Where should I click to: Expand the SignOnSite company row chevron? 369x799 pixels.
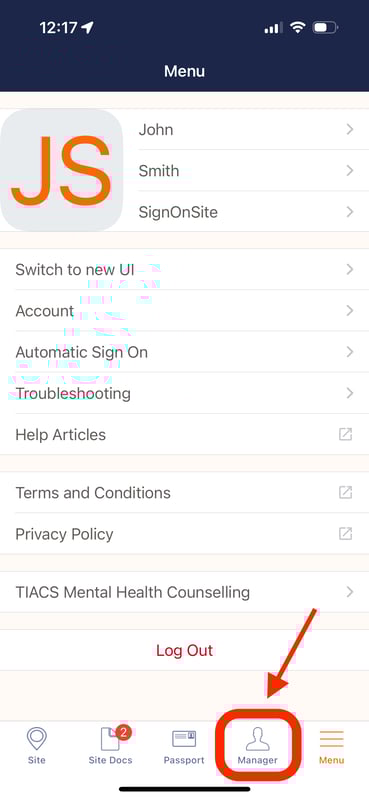click(x=350, y=212)
